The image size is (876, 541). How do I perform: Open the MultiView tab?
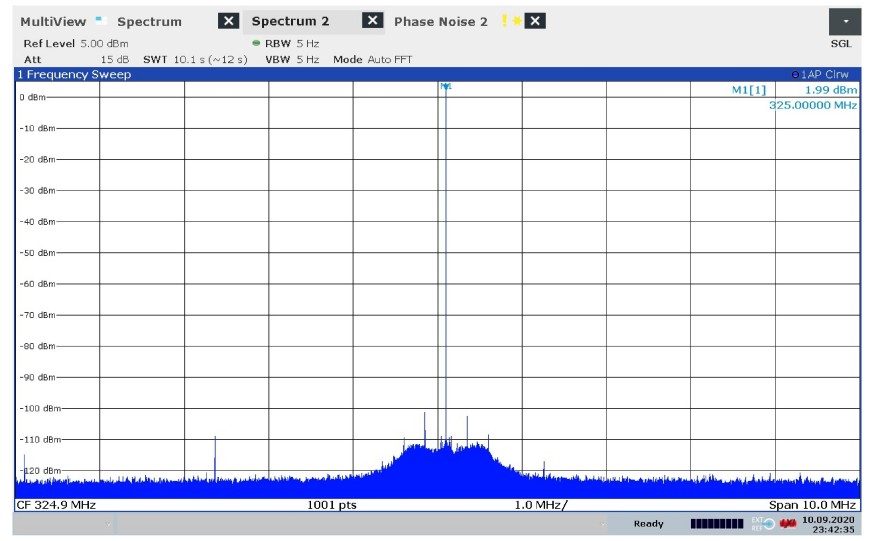tap(53, 22)
